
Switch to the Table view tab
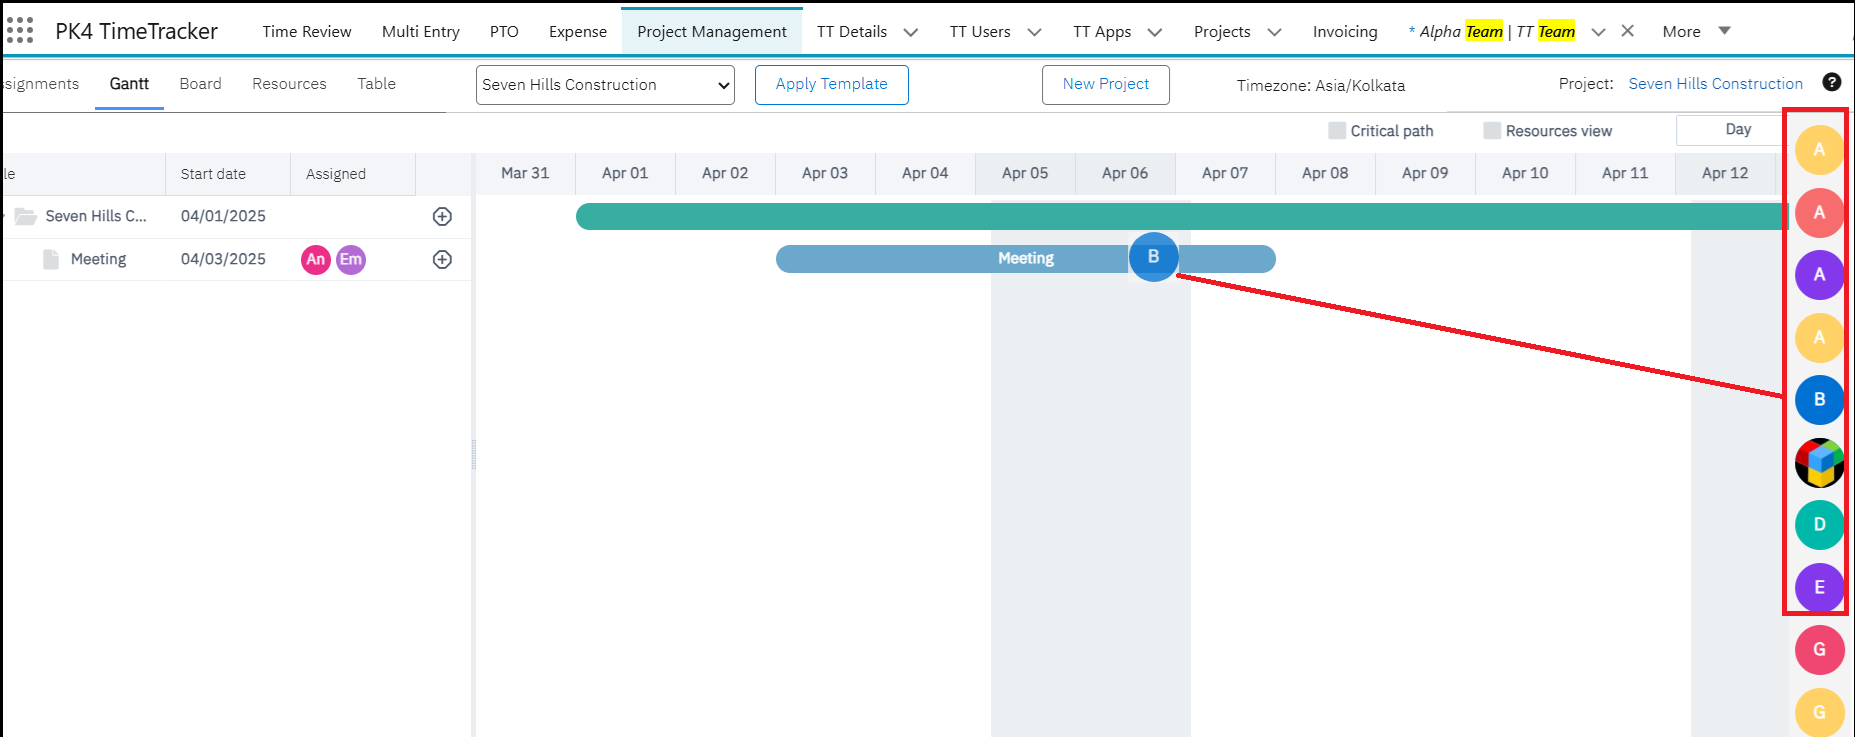377,84
